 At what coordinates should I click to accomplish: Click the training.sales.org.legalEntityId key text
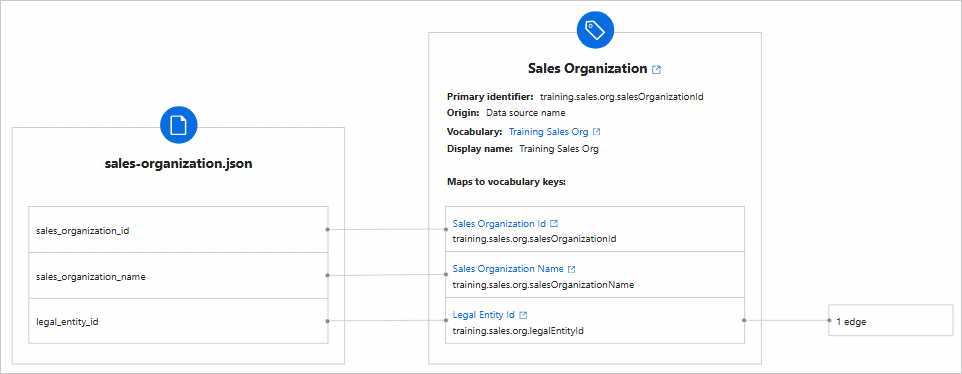click(x=518, y=331)
